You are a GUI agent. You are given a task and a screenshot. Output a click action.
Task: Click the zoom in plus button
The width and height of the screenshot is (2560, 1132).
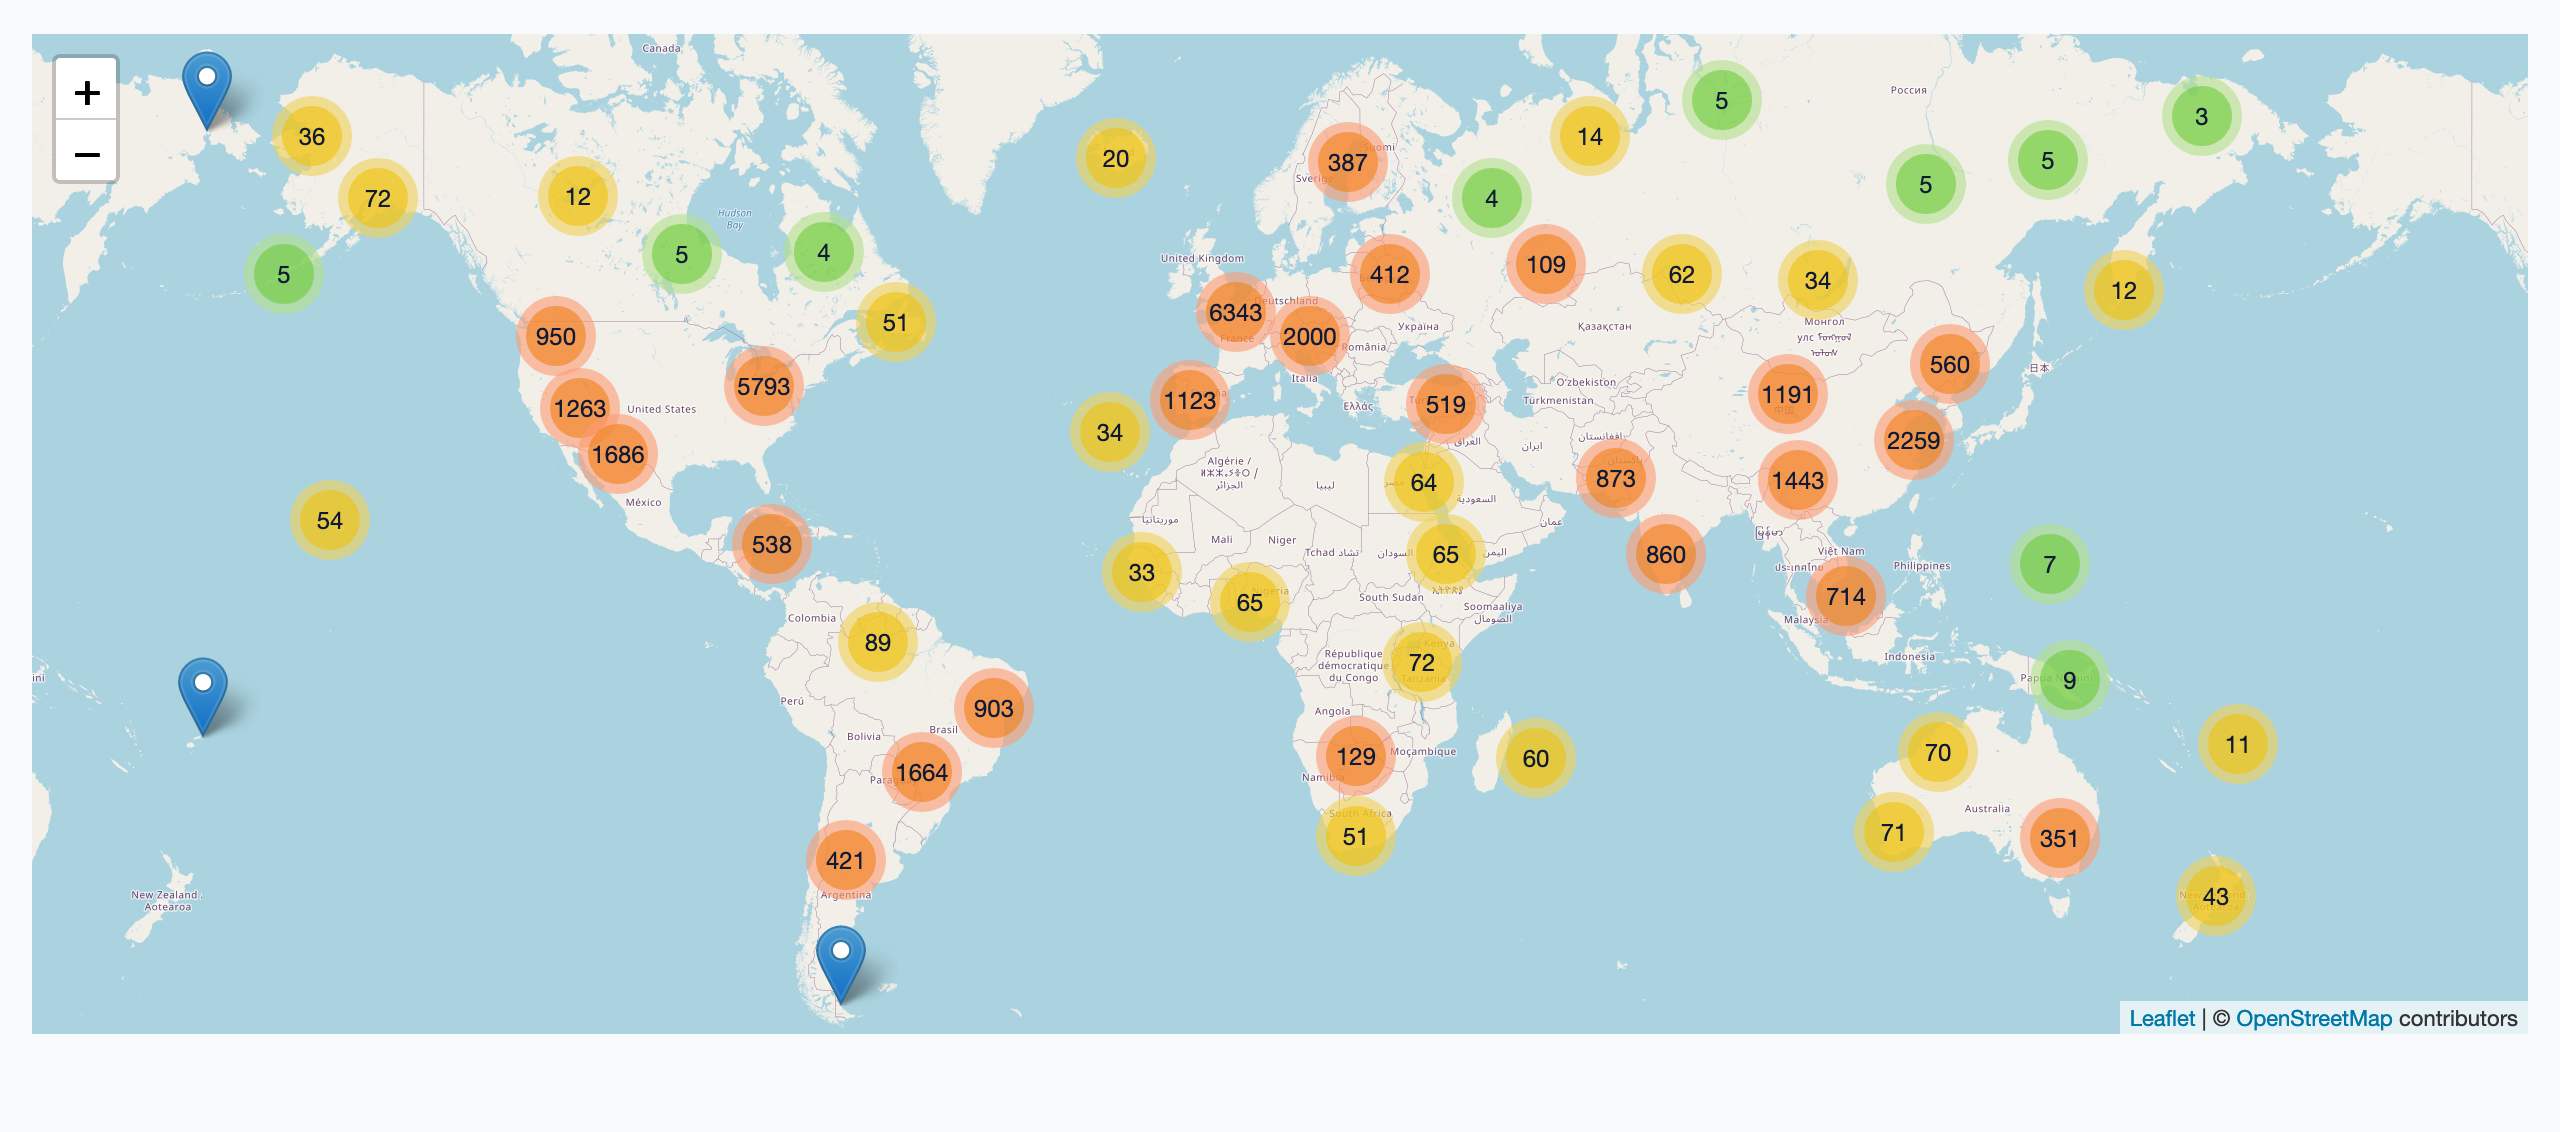pos(87,92)
